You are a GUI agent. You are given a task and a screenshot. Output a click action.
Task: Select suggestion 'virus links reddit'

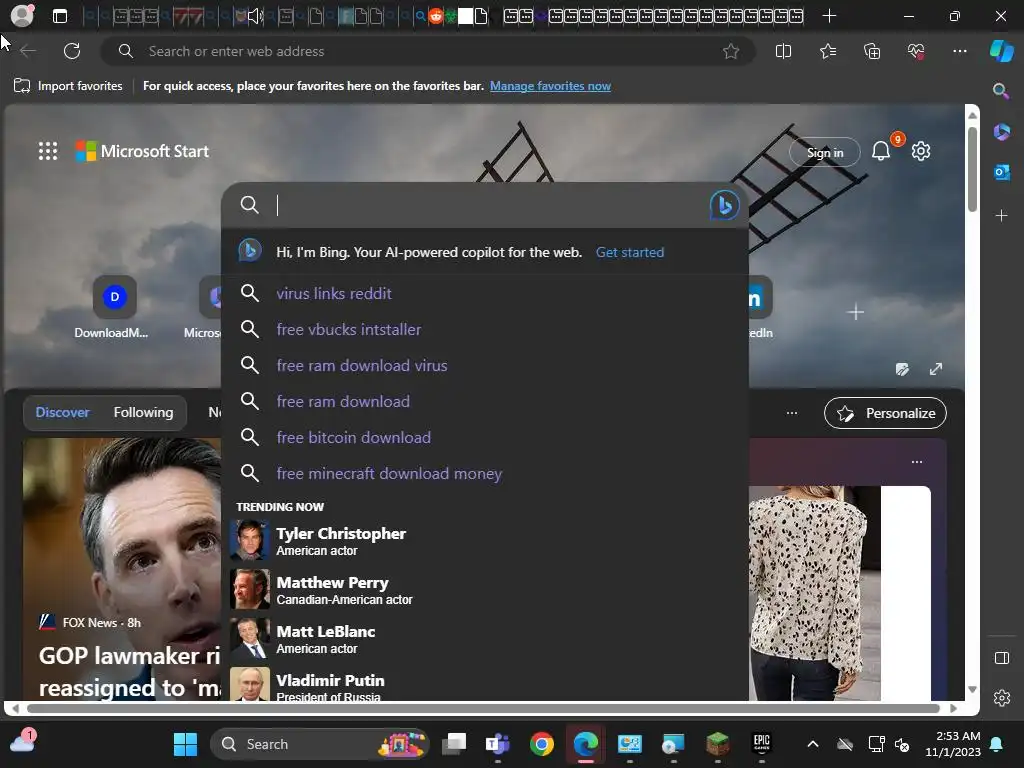pos(485,293)
